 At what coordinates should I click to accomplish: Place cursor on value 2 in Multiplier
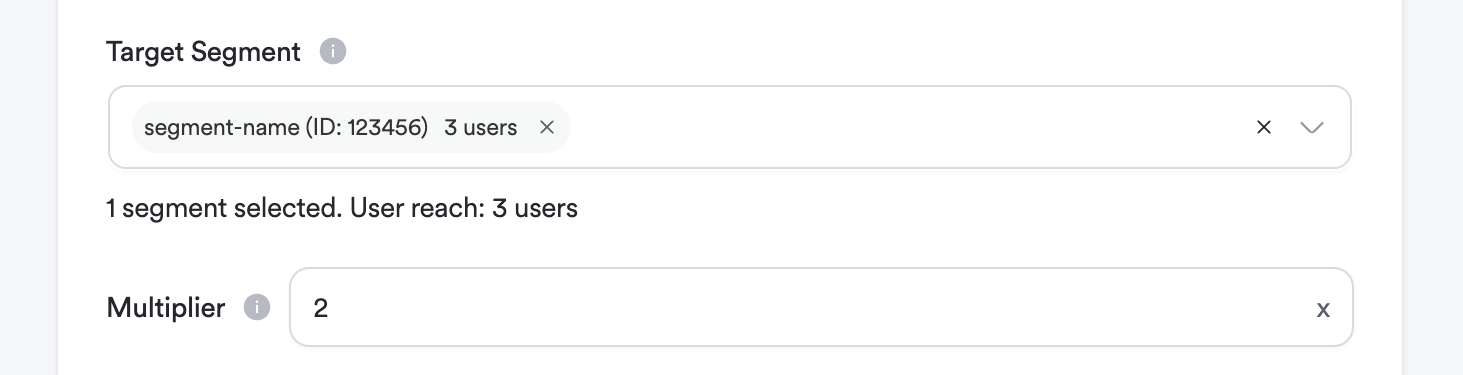coord(321,308)
